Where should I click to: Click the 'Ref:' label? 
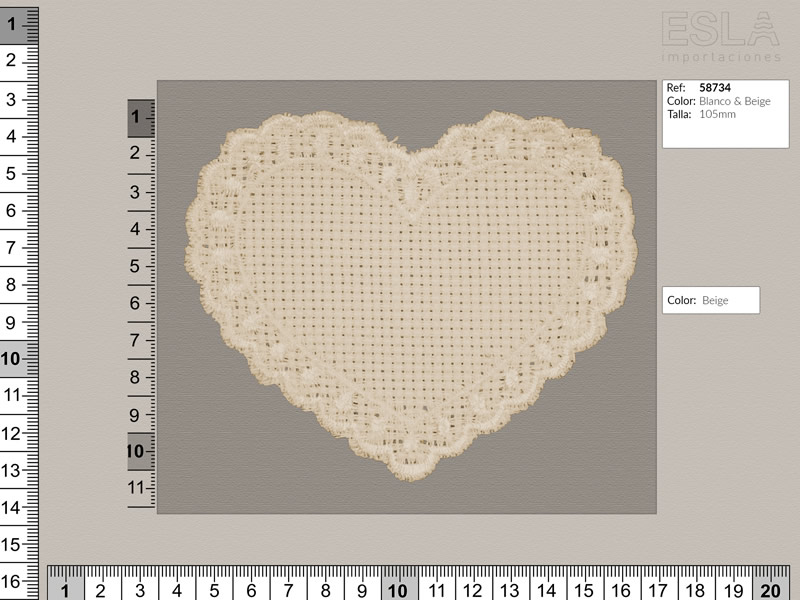pyautogui.click(x=676, y=88)
